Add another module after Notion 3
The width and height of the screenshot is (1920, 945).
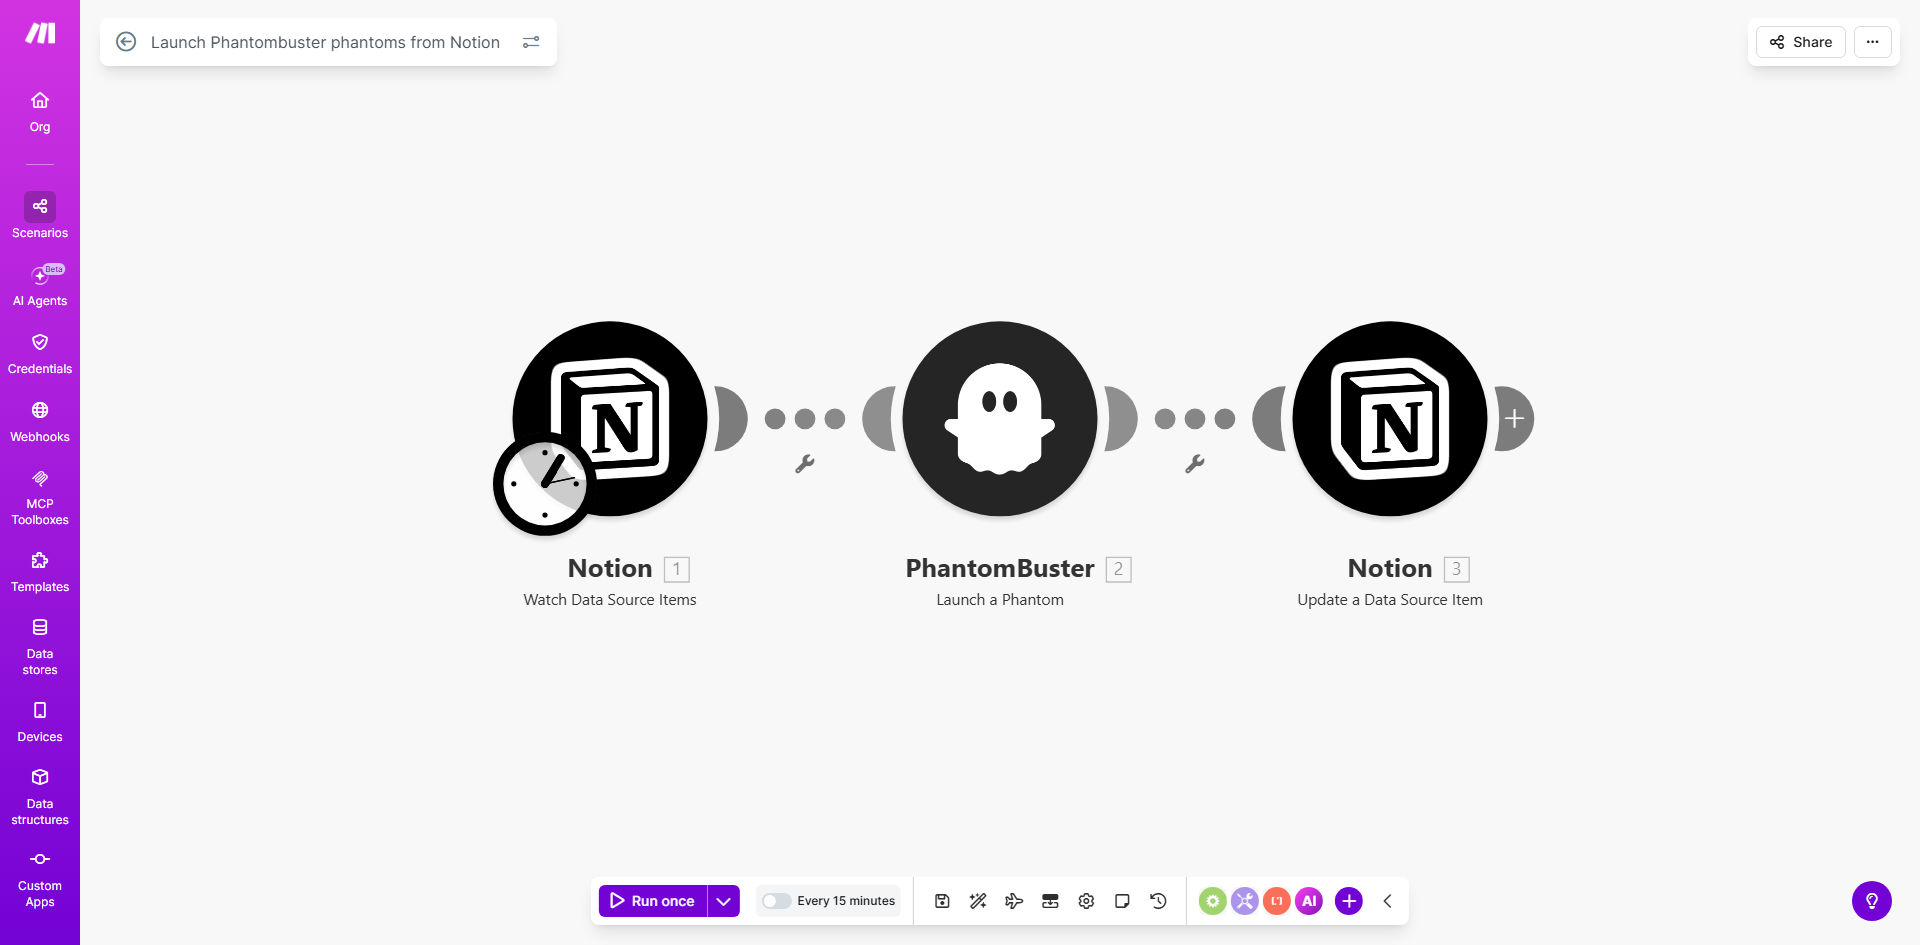[x=1514, y=419]
